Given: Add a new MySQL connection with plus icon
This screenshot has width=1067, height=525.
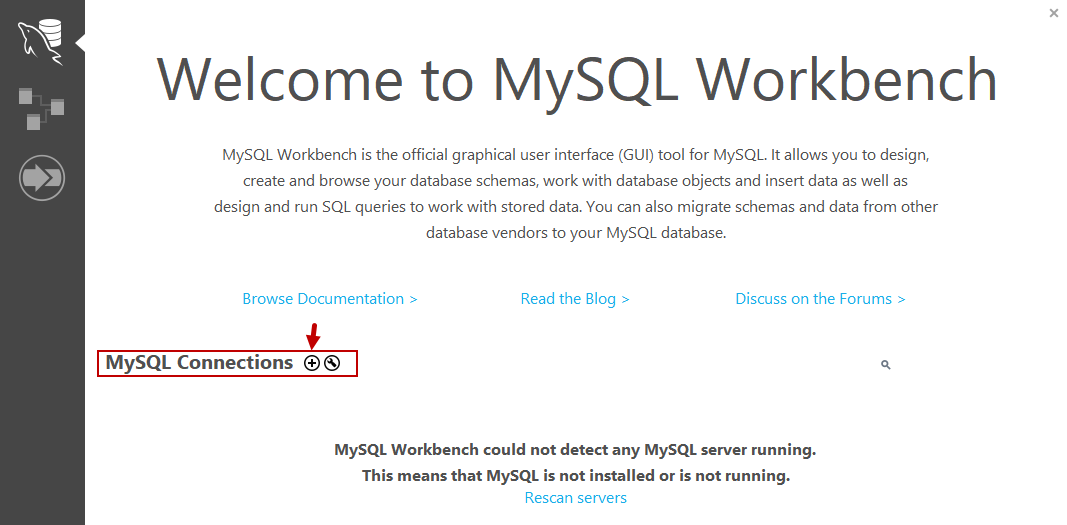Looking at the screenshot, I should [312, 363].
